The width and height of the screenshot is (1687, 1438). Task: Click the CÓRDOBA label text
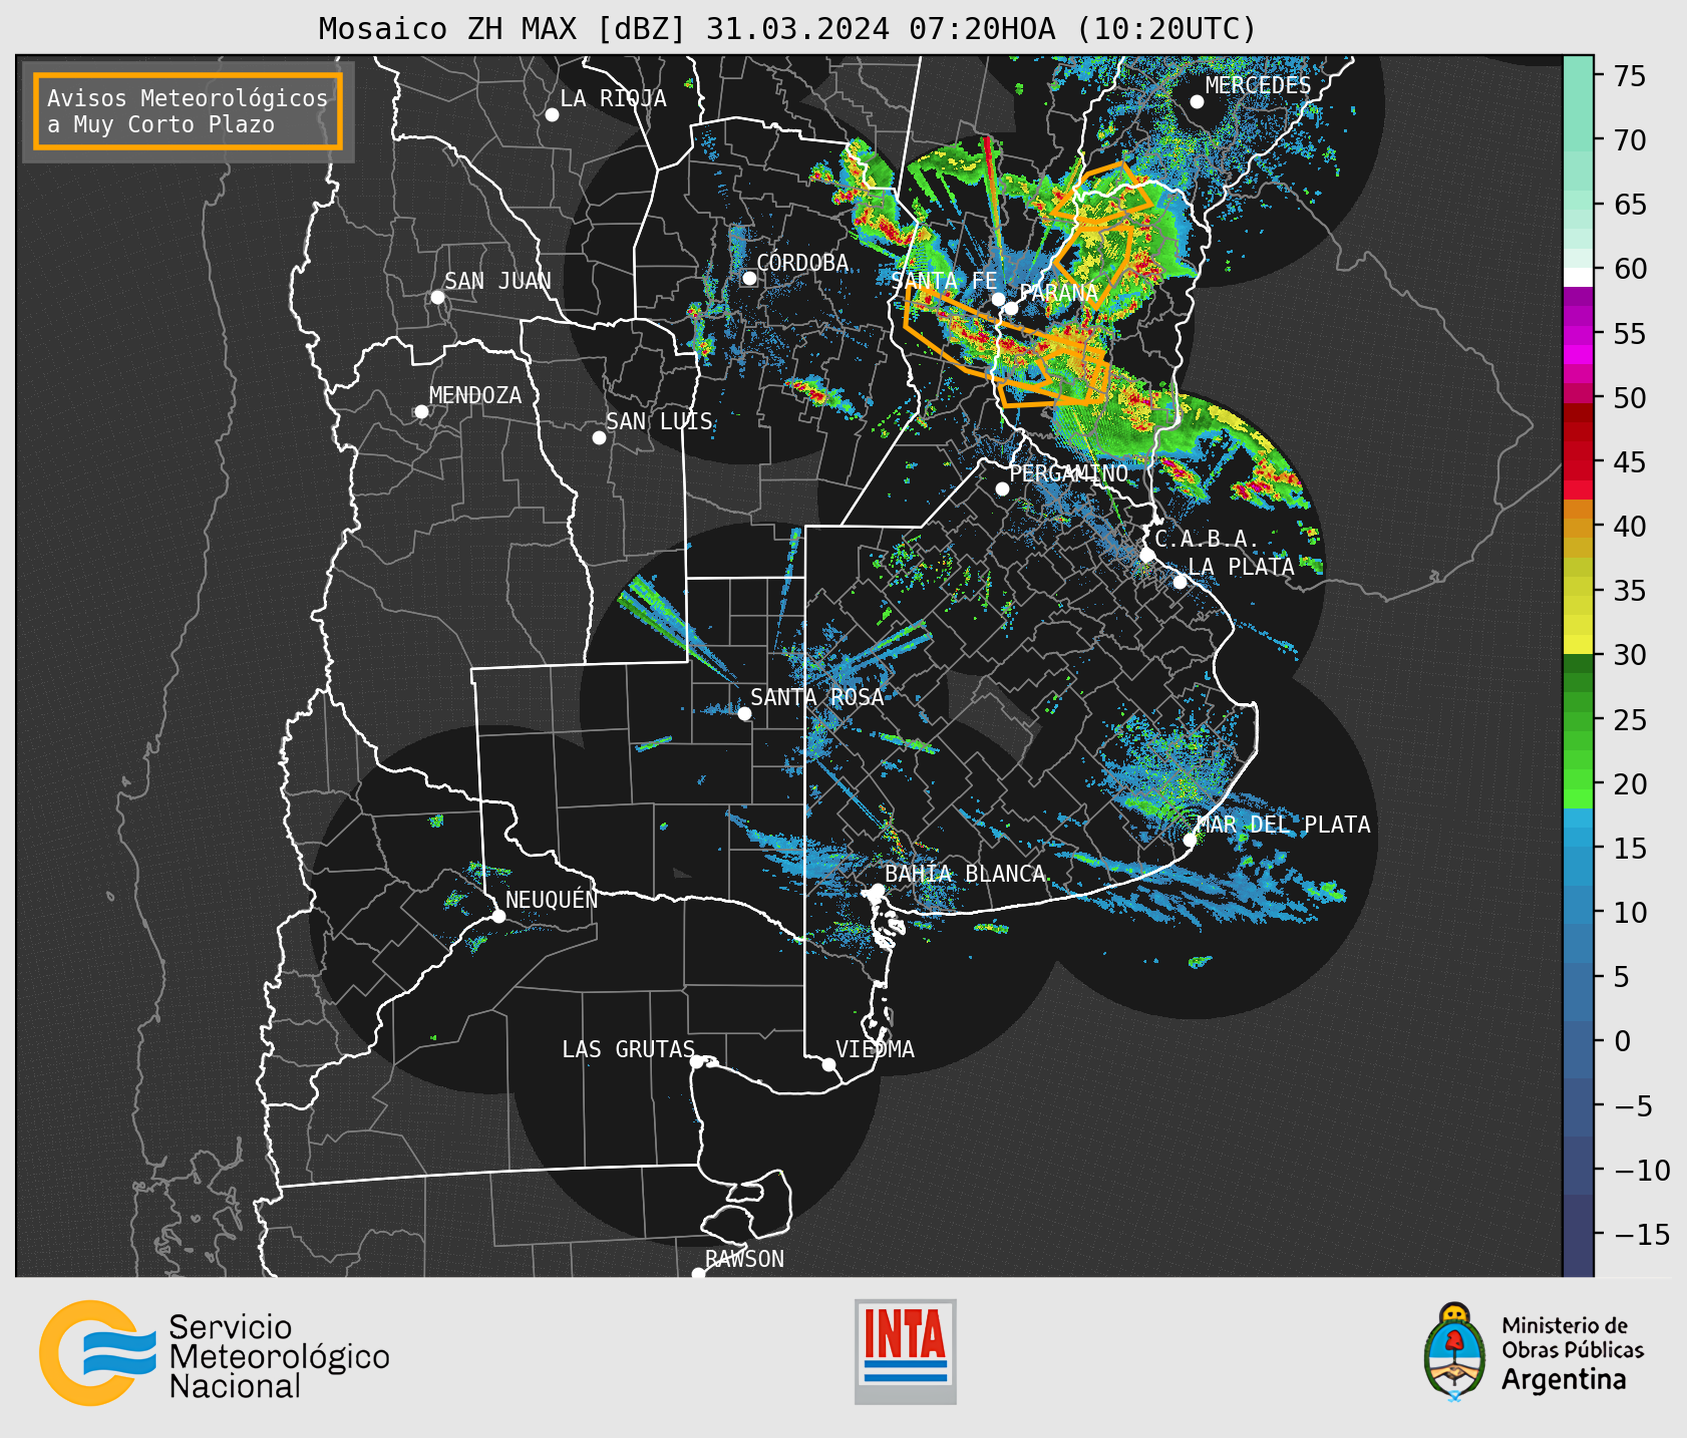pyautogui.click(x=802, y=262)
